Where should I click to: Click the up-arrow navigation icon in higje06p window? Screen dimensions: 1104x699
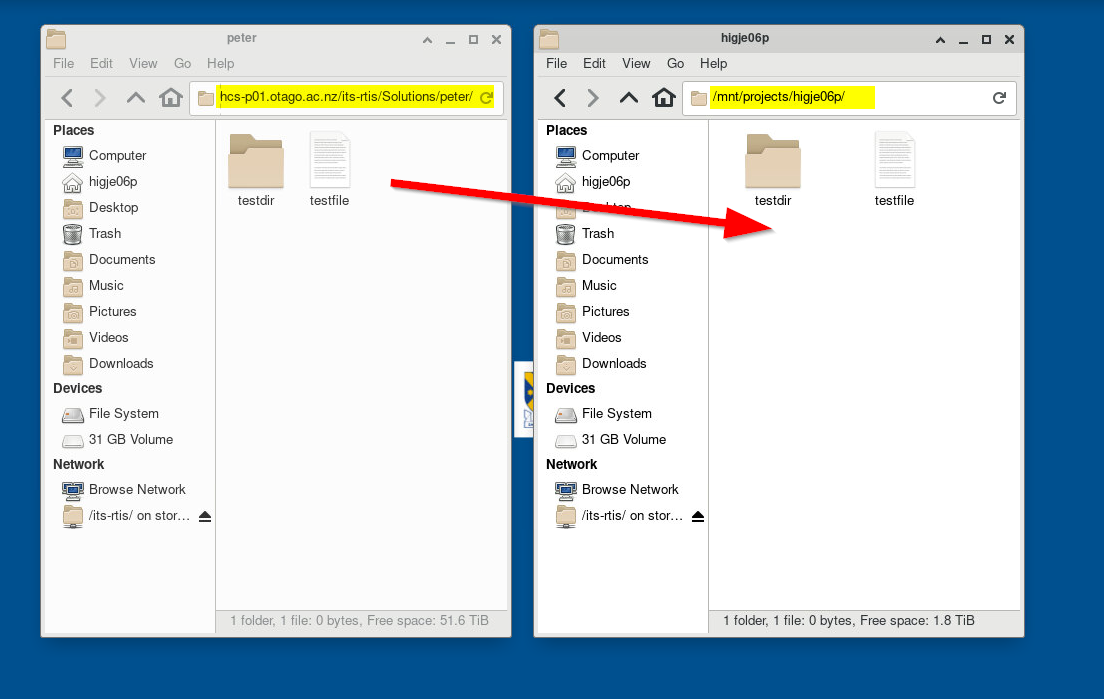pos(627,98)
